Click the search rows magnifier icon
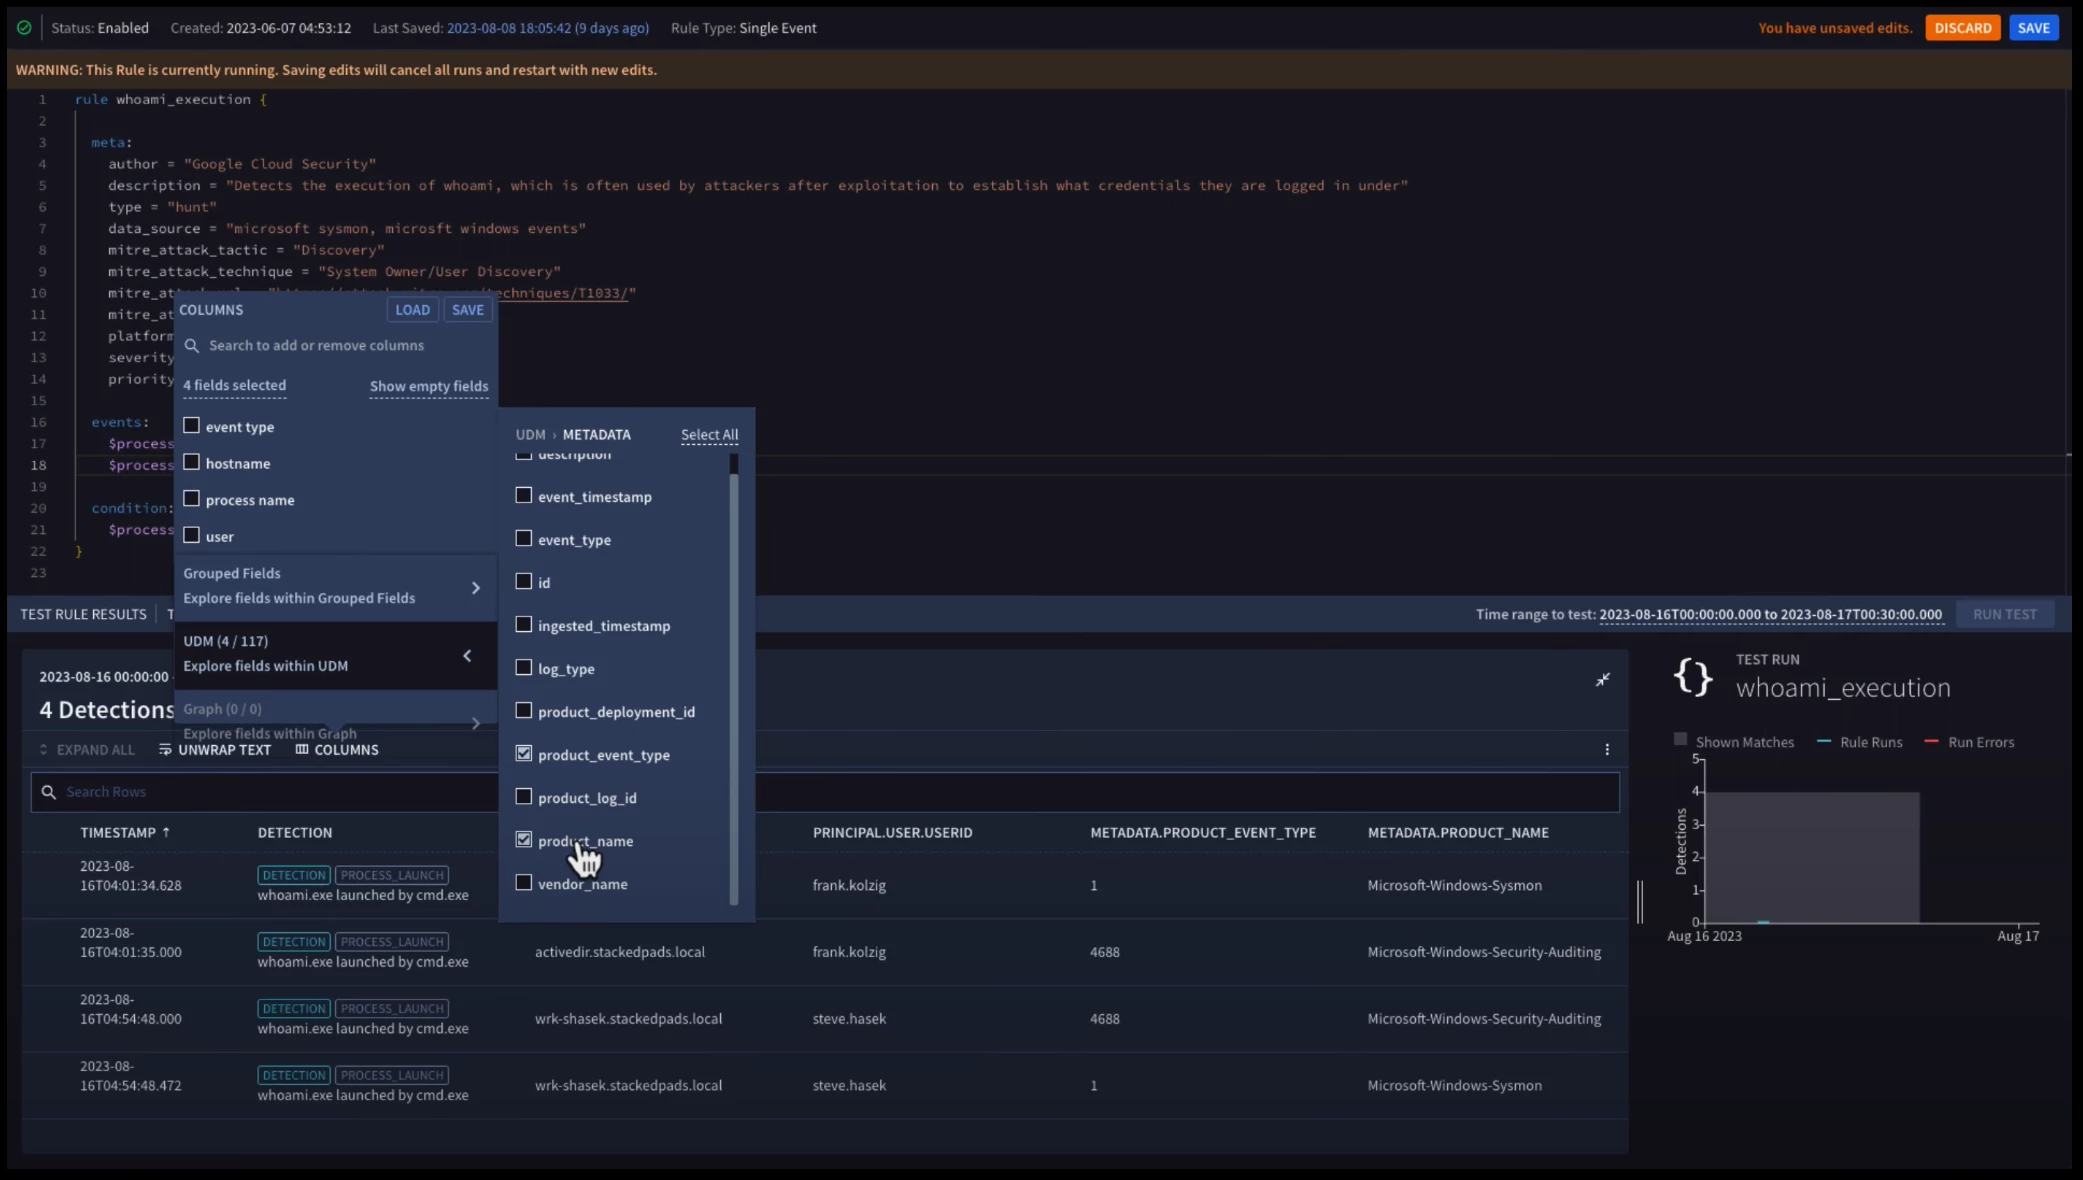 point(48,792)
